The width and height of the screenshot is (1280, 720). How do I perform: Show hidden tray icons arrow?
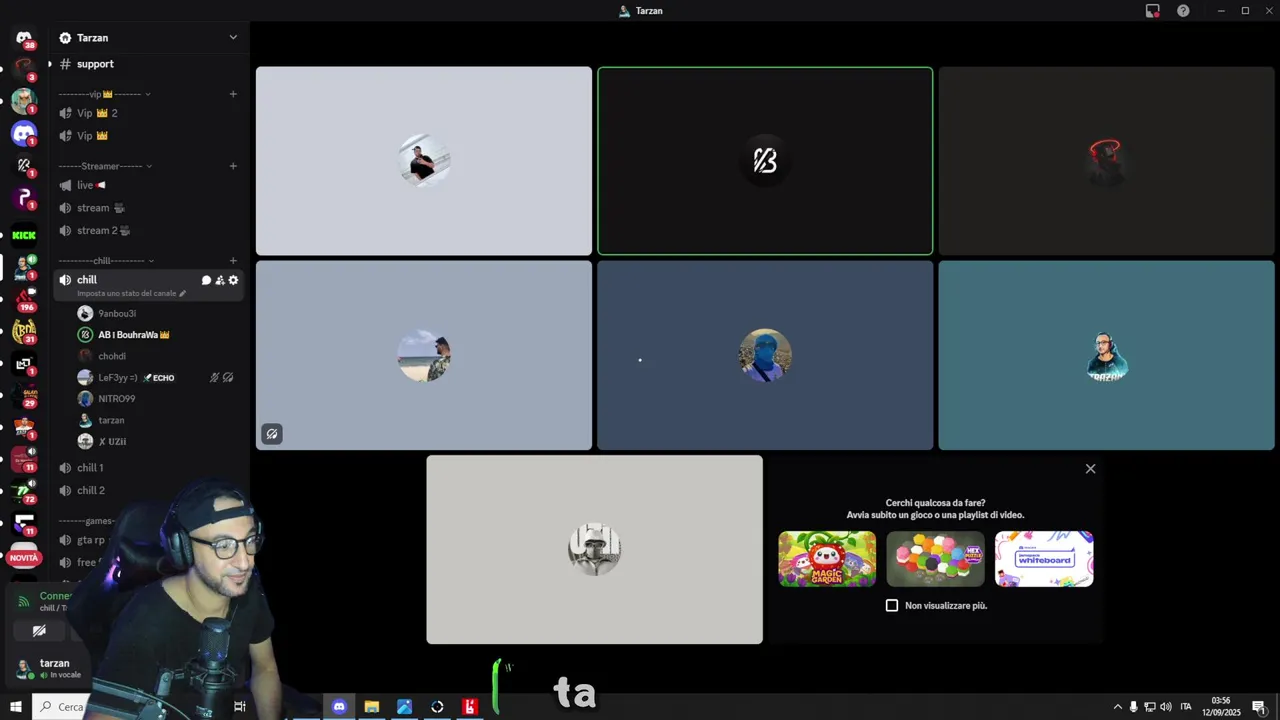(1118, 707)
